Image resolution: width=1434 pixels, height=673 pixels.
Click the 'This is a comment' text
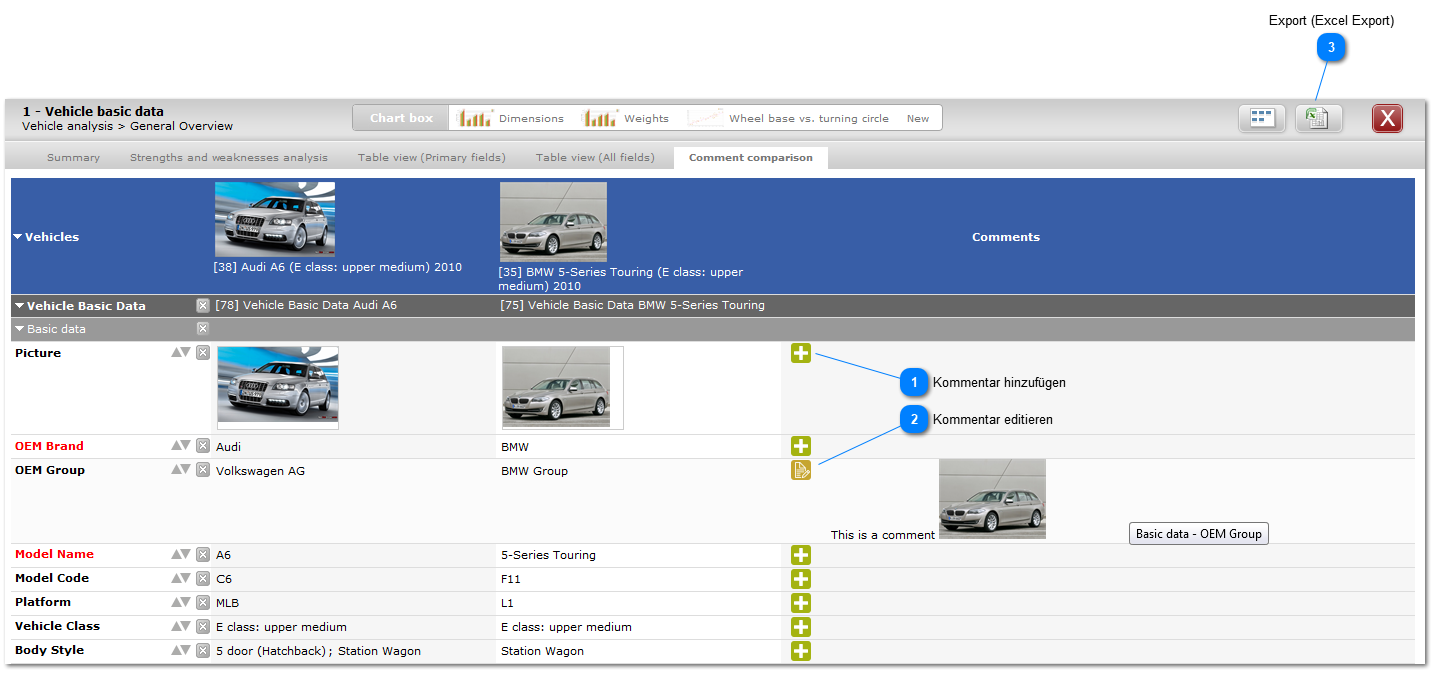tap(883, 535)
